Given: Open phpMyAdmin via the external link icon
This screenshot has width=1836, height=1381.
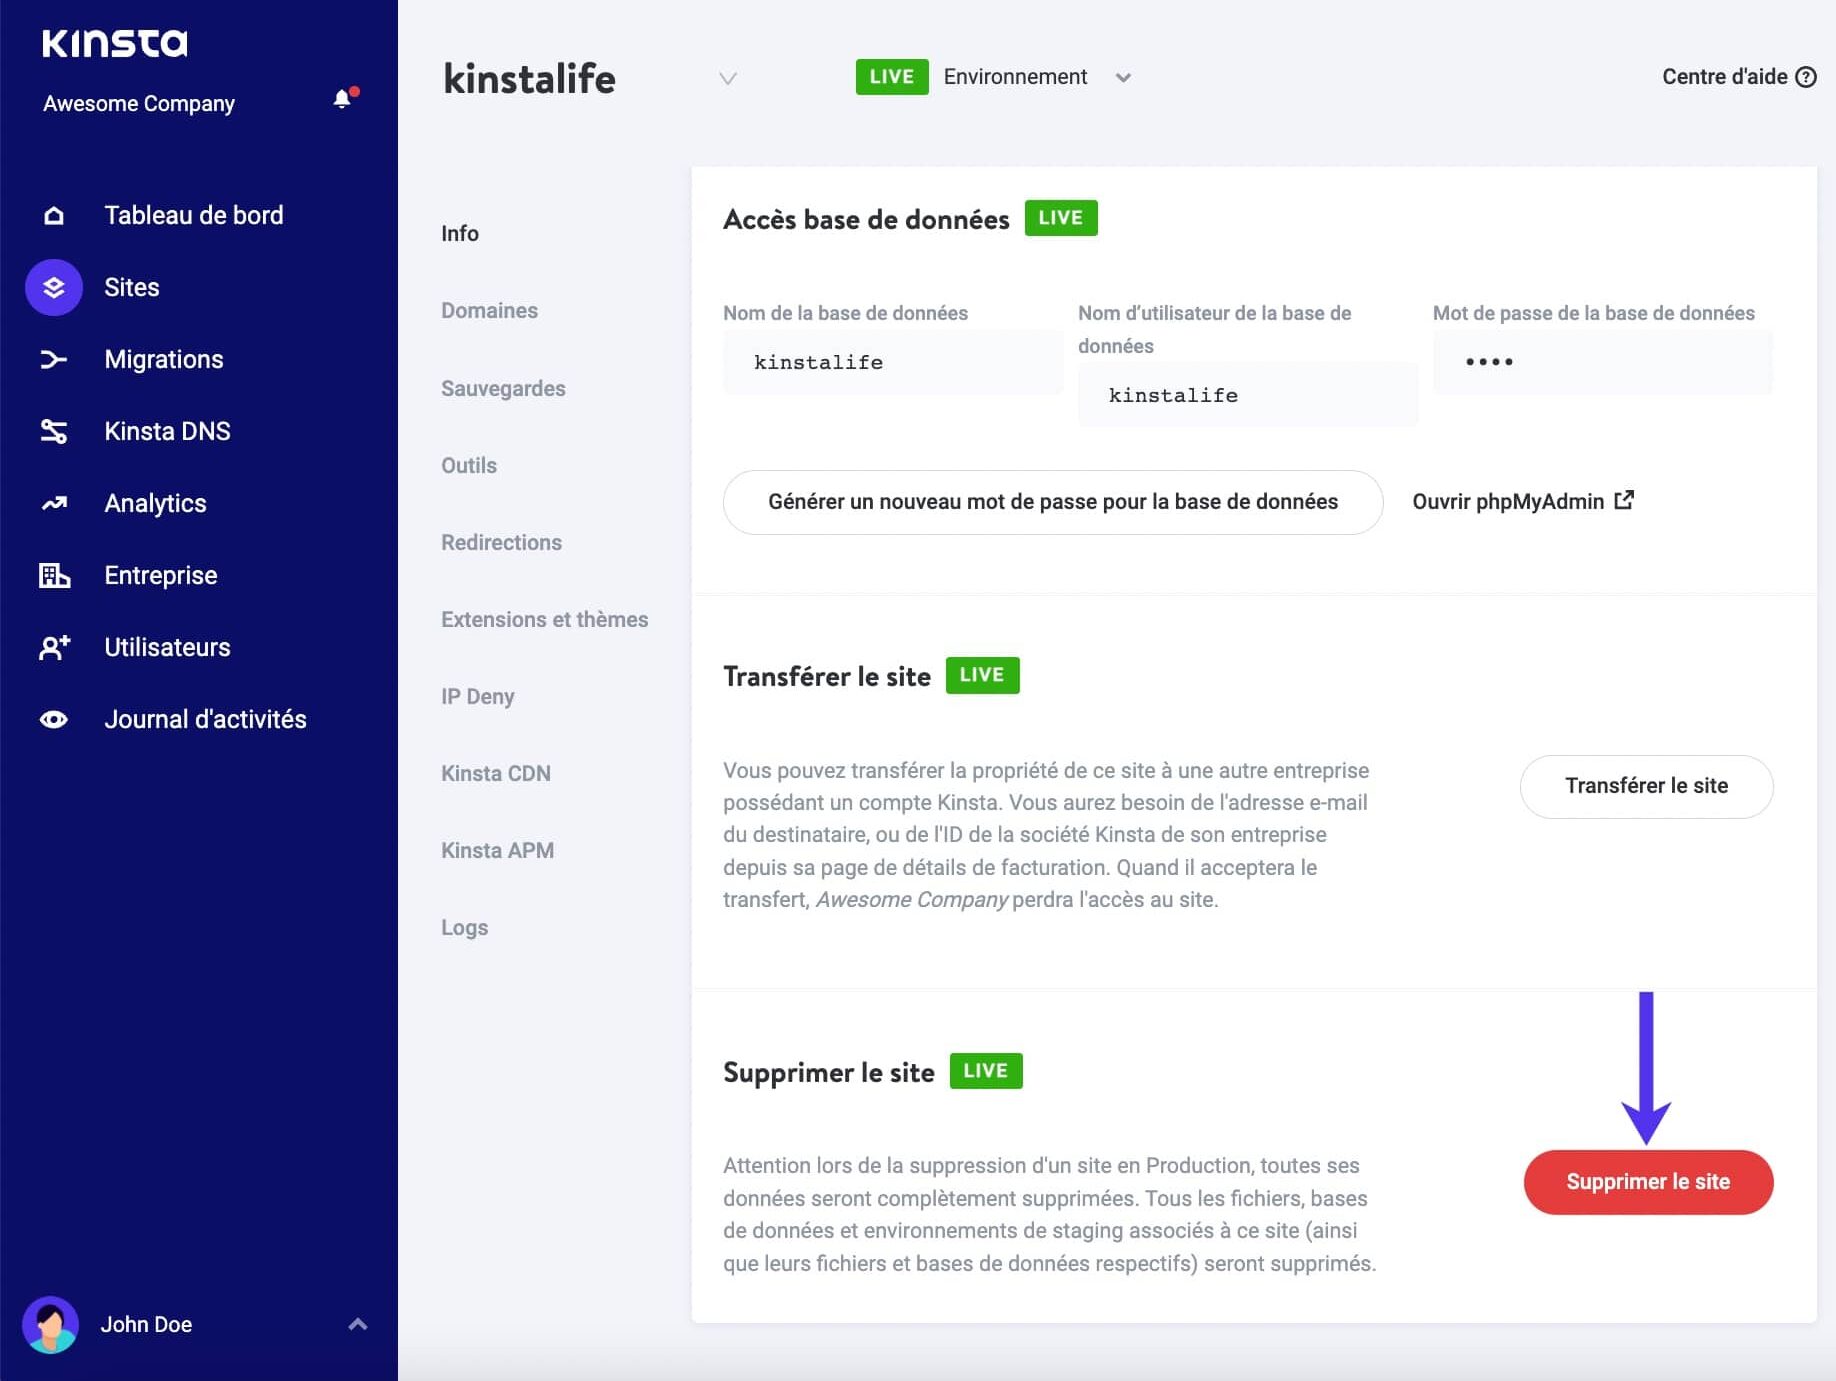Looking at the screenshot, I should point(1625,499).
